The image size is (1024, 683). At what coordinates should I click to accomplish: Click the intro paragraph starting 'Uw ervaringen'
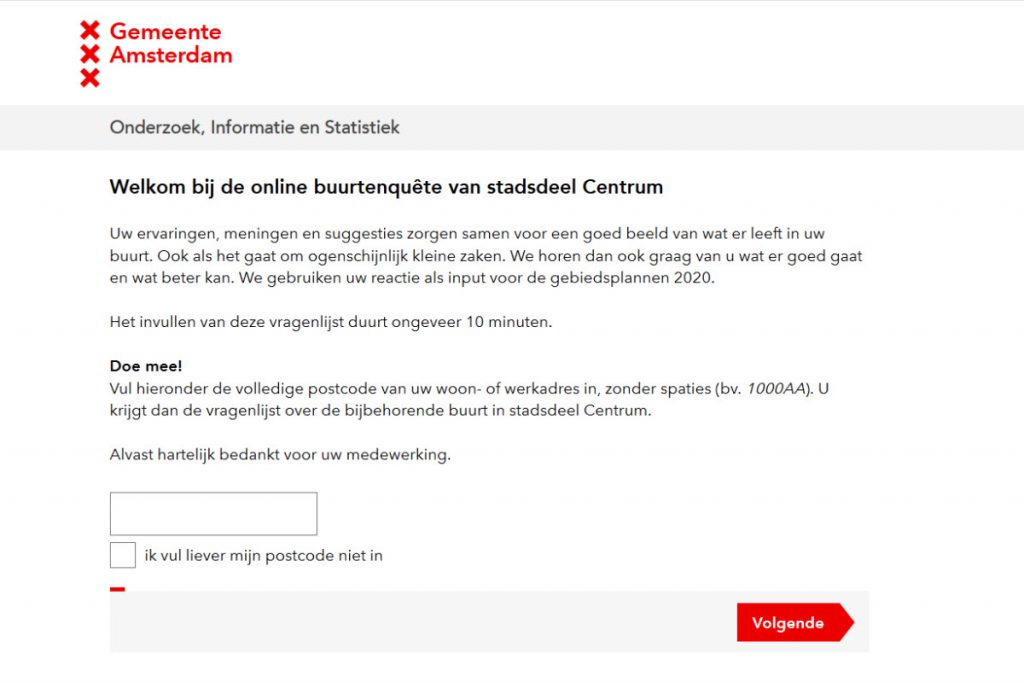click(x=486, y=255)
